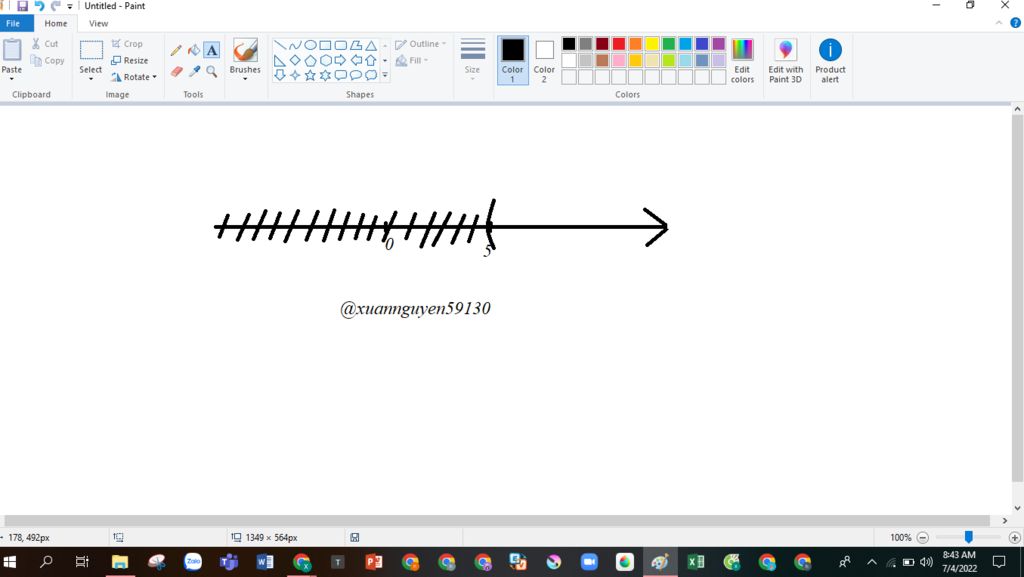Click the zoom slider handle
The image size is (1024, 577).
(968, 537)
